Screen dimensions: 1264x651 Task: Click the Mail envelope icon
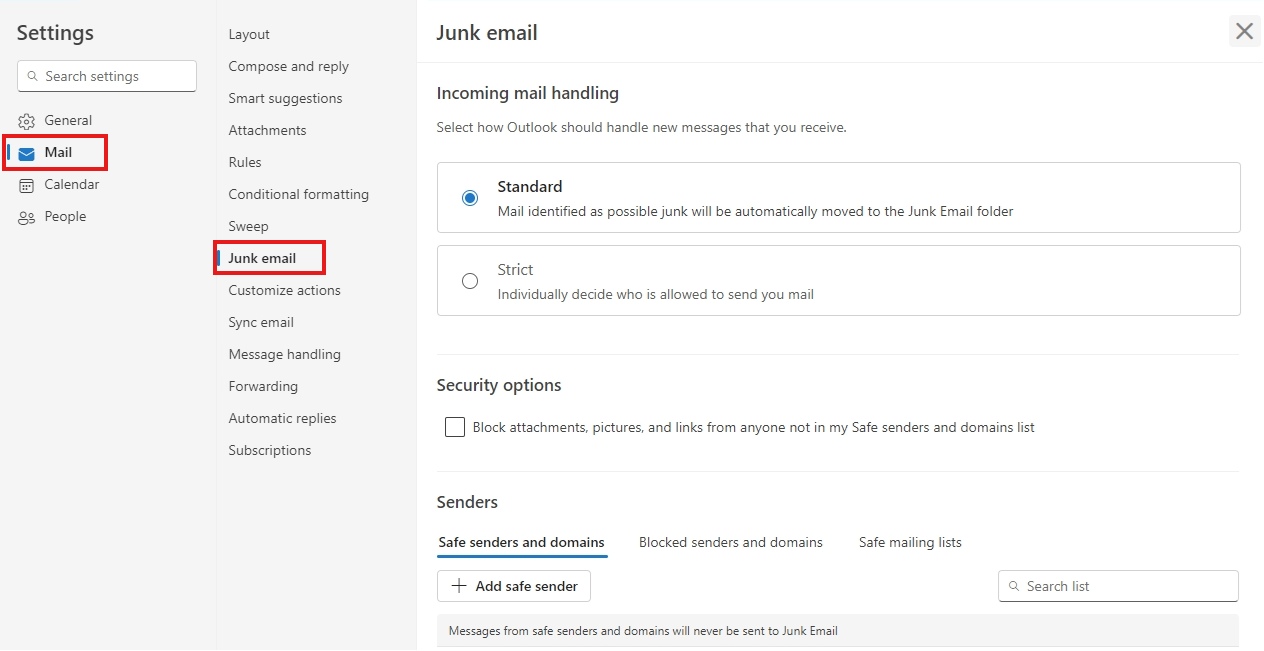tap(27, 153)
